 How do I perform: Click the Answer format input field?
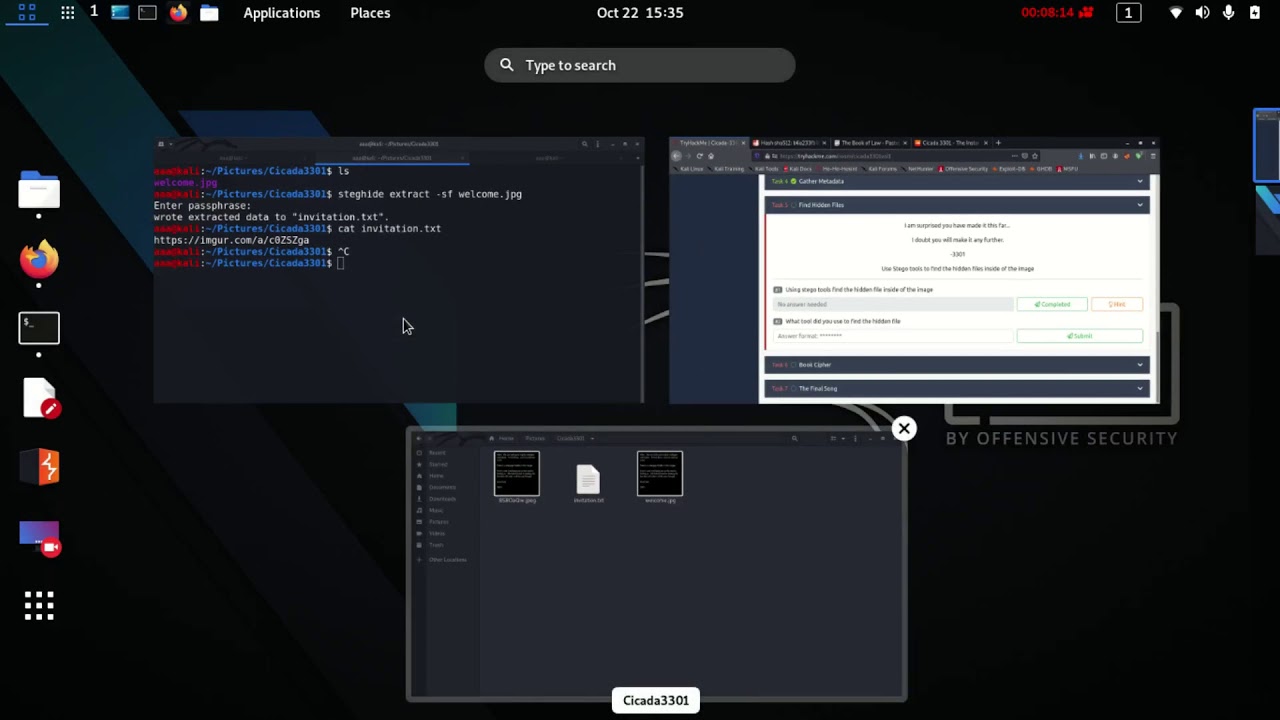pos(893,336)
